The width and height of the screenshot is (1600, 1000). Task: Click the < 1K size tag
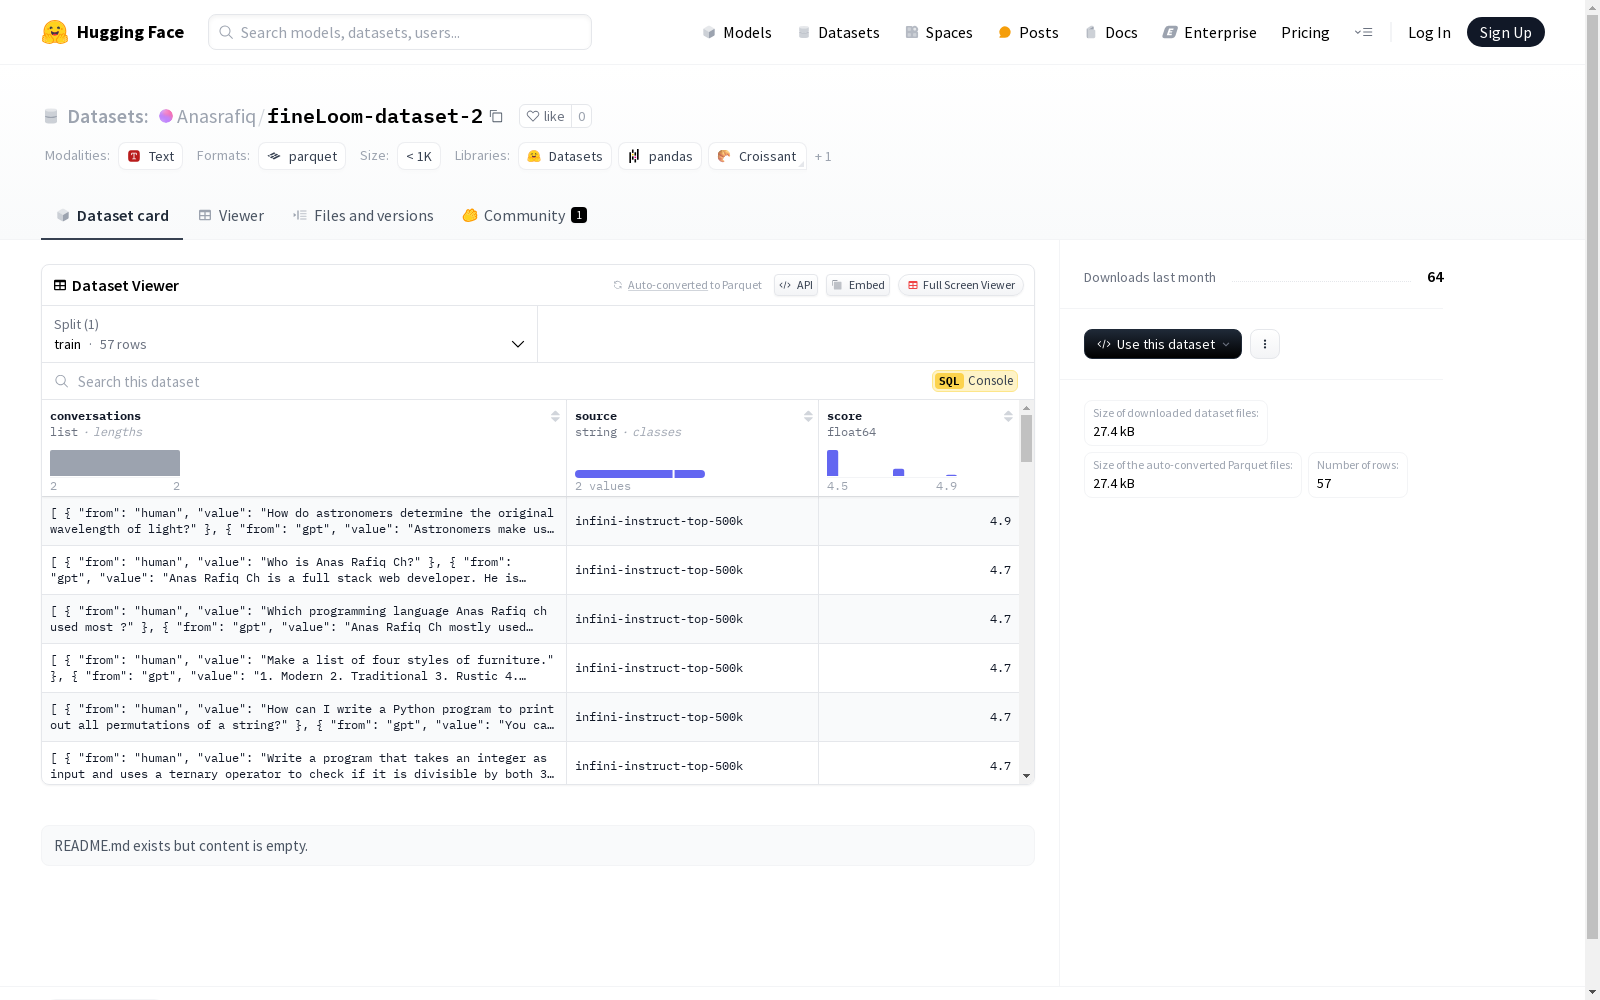[419, 156]
